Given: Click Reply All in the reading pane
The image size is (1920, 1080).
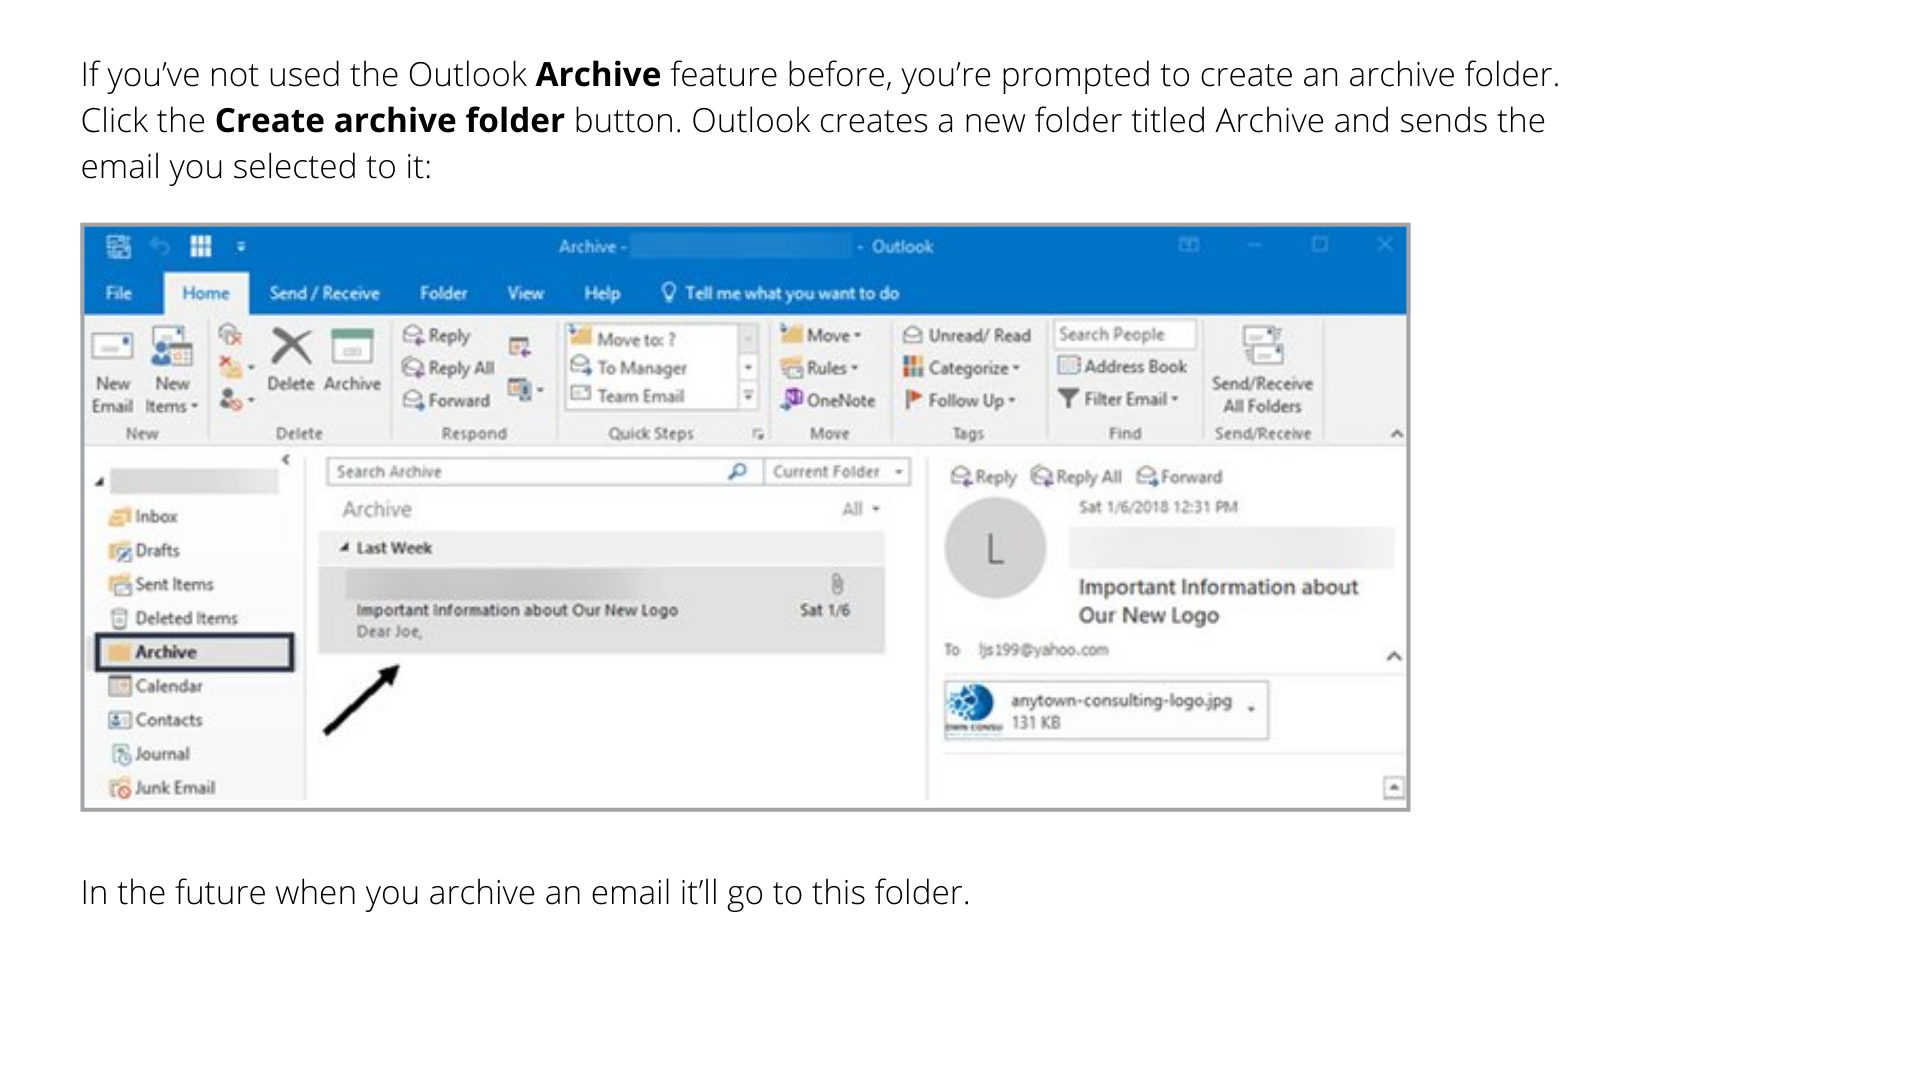Looking at the screenshot, I should 1077,477.
